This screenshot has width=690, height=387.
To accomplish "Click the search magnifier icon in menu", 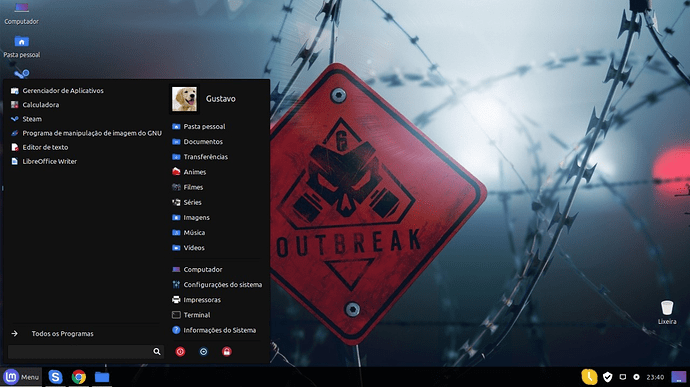I will [157, 351].
